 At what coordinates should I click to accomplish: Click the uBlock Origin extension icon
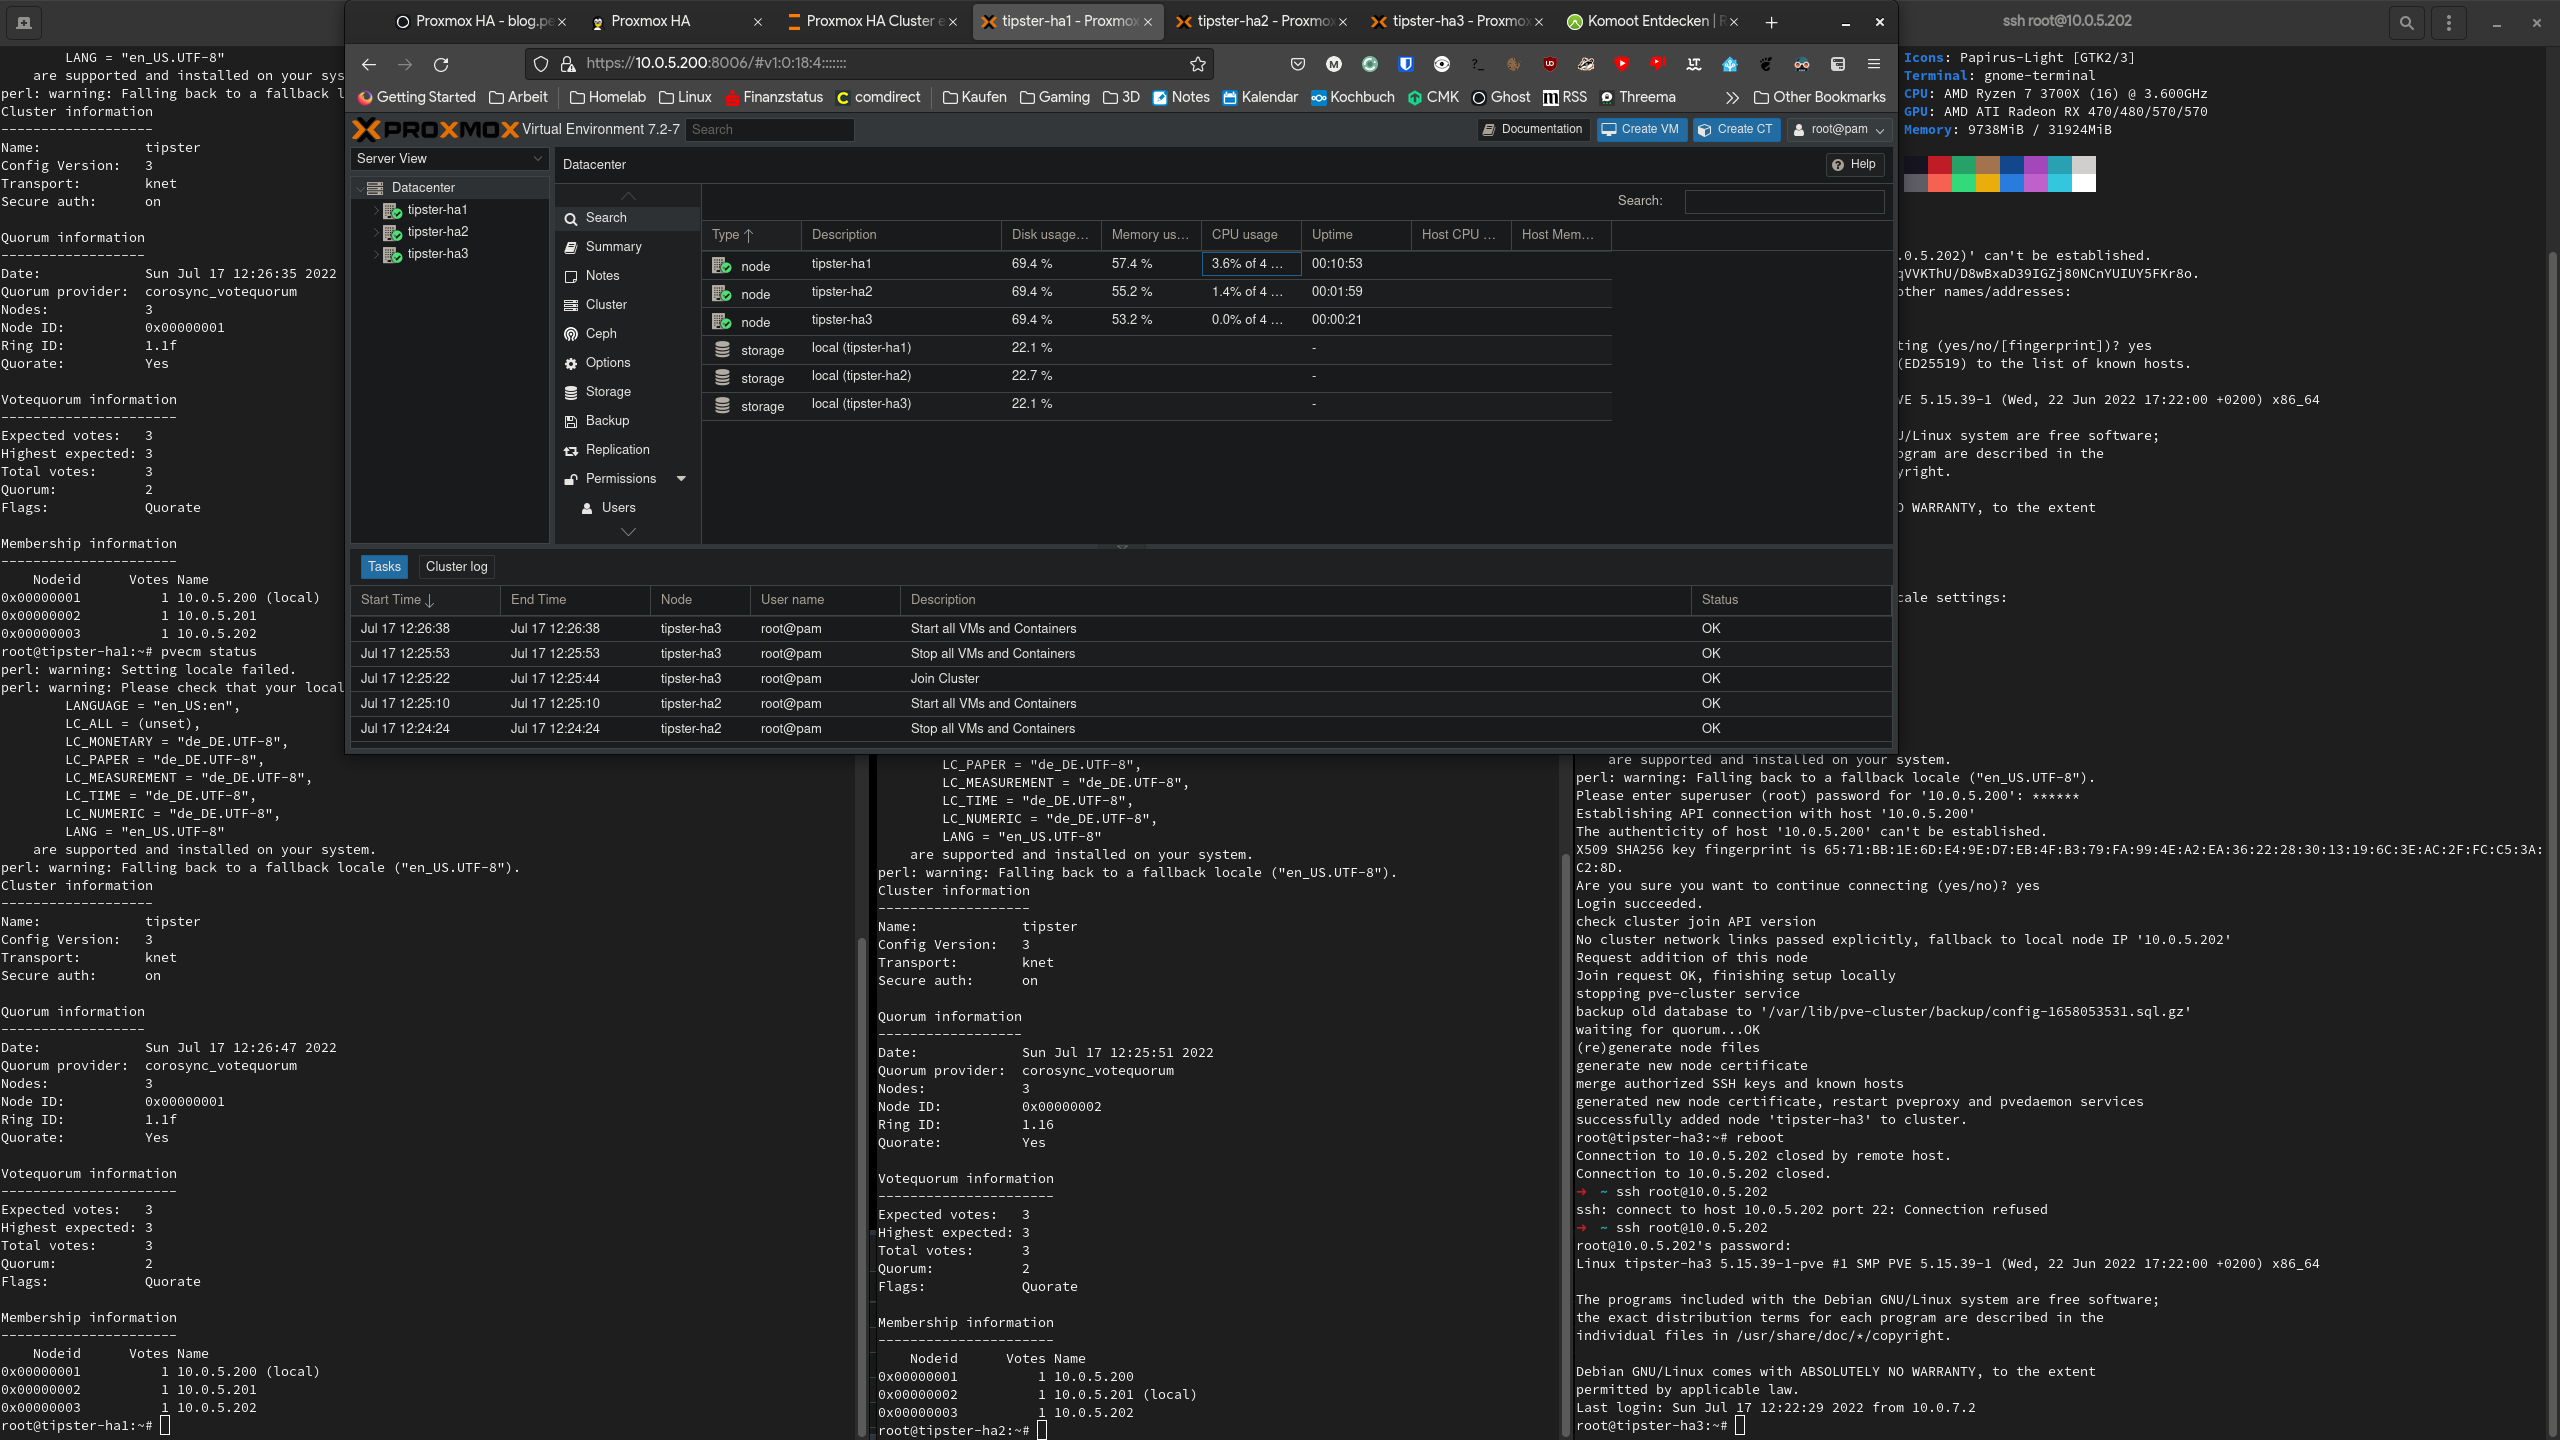click(1550, 64)
